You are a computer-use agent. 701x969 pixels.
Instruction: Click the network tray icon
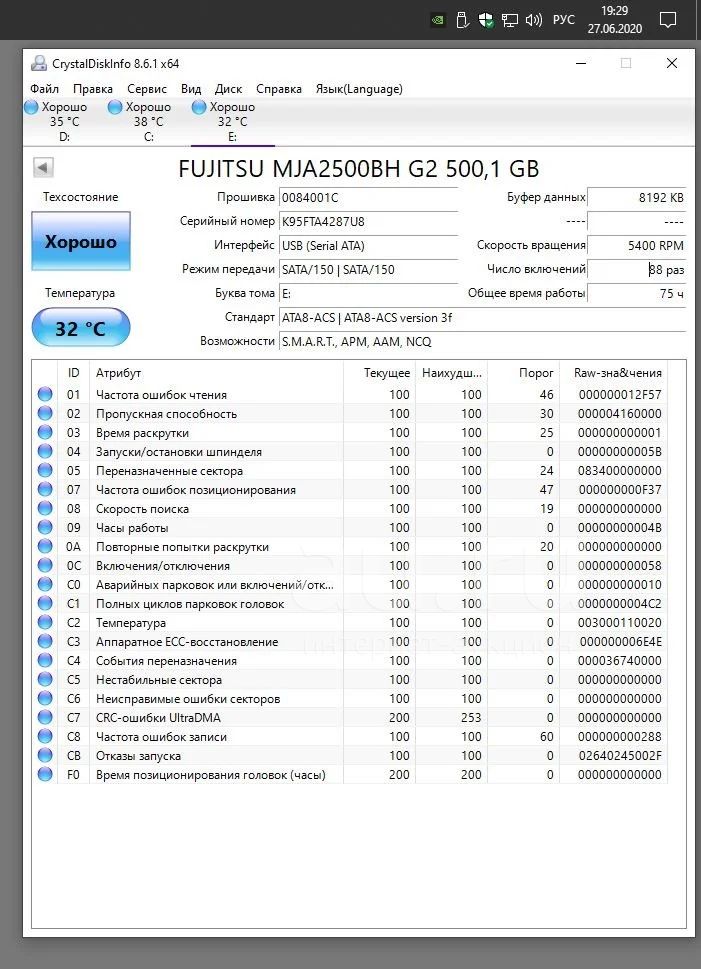coord(509,20)
